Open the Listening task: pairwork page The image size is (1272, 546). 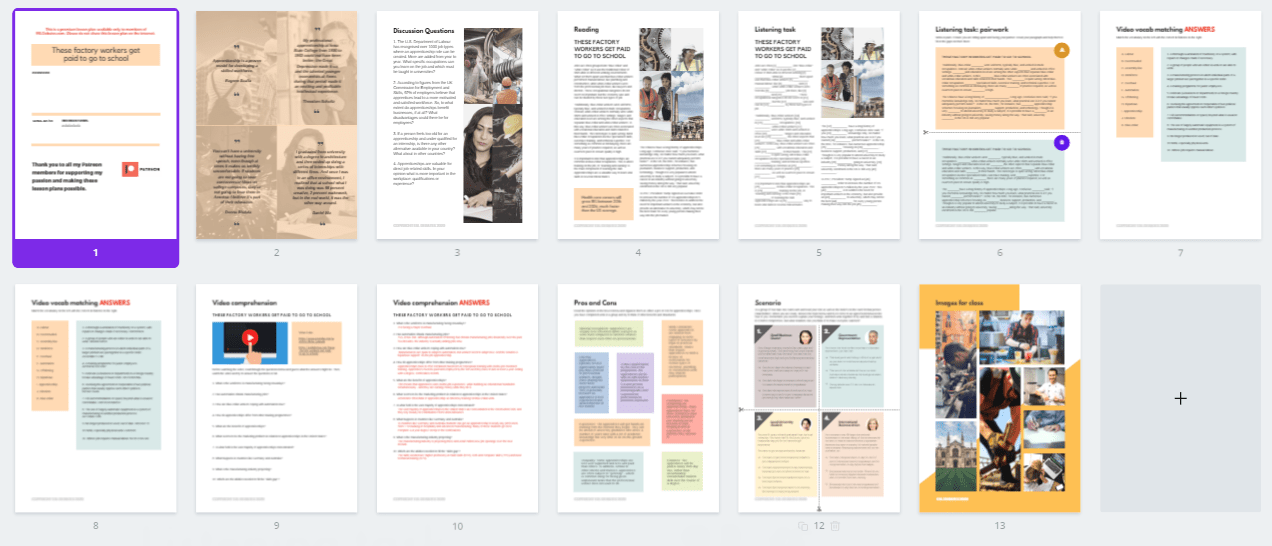click(x=1000, y=125)
